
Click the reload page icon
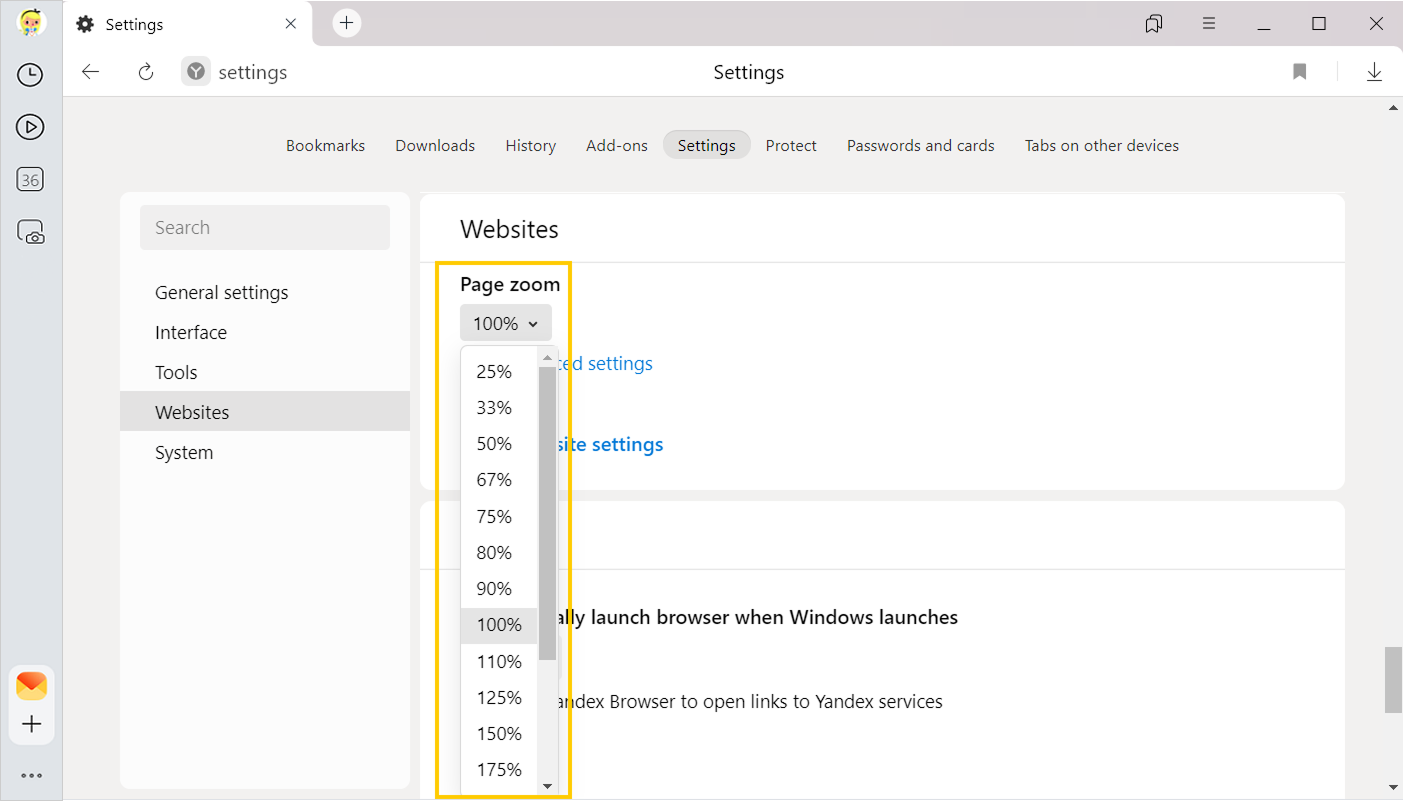tap(146, 72)
